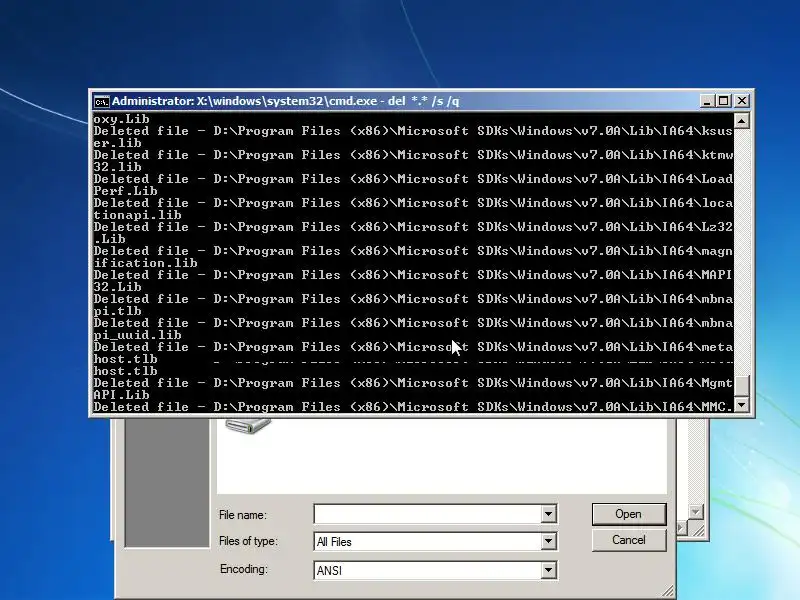Click the console scrollbar up arrow
The width and height of the screenshot is (800, 600).
click(741, 121)
